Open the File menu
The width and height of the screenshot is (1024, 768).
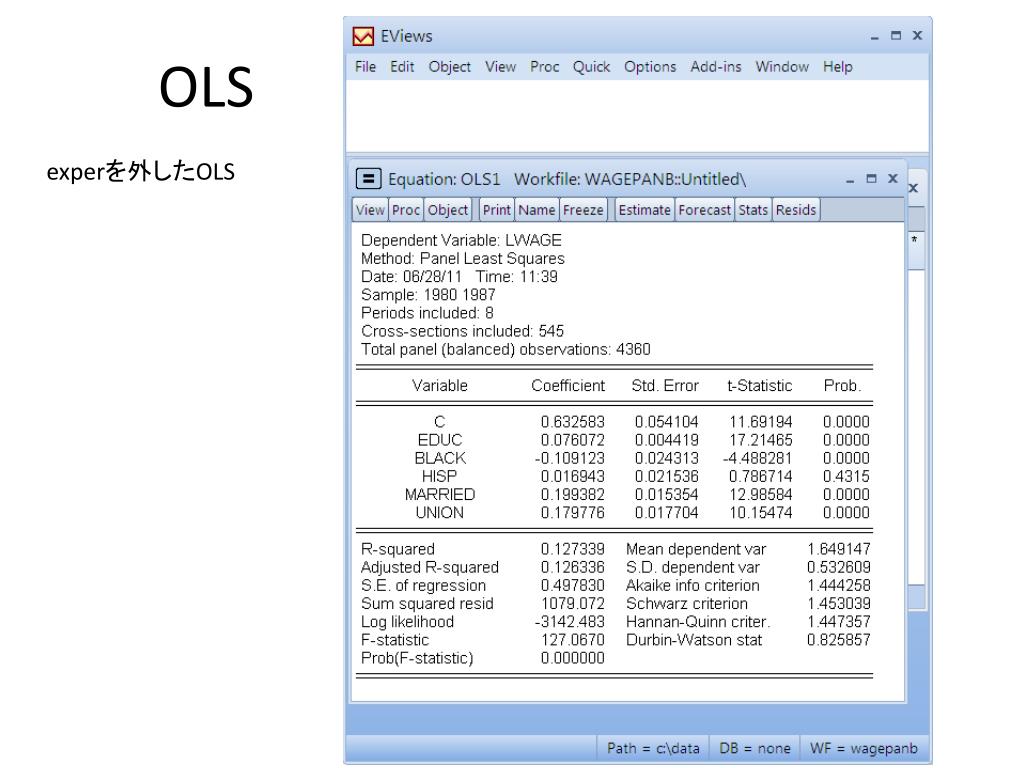click(365, 67)
